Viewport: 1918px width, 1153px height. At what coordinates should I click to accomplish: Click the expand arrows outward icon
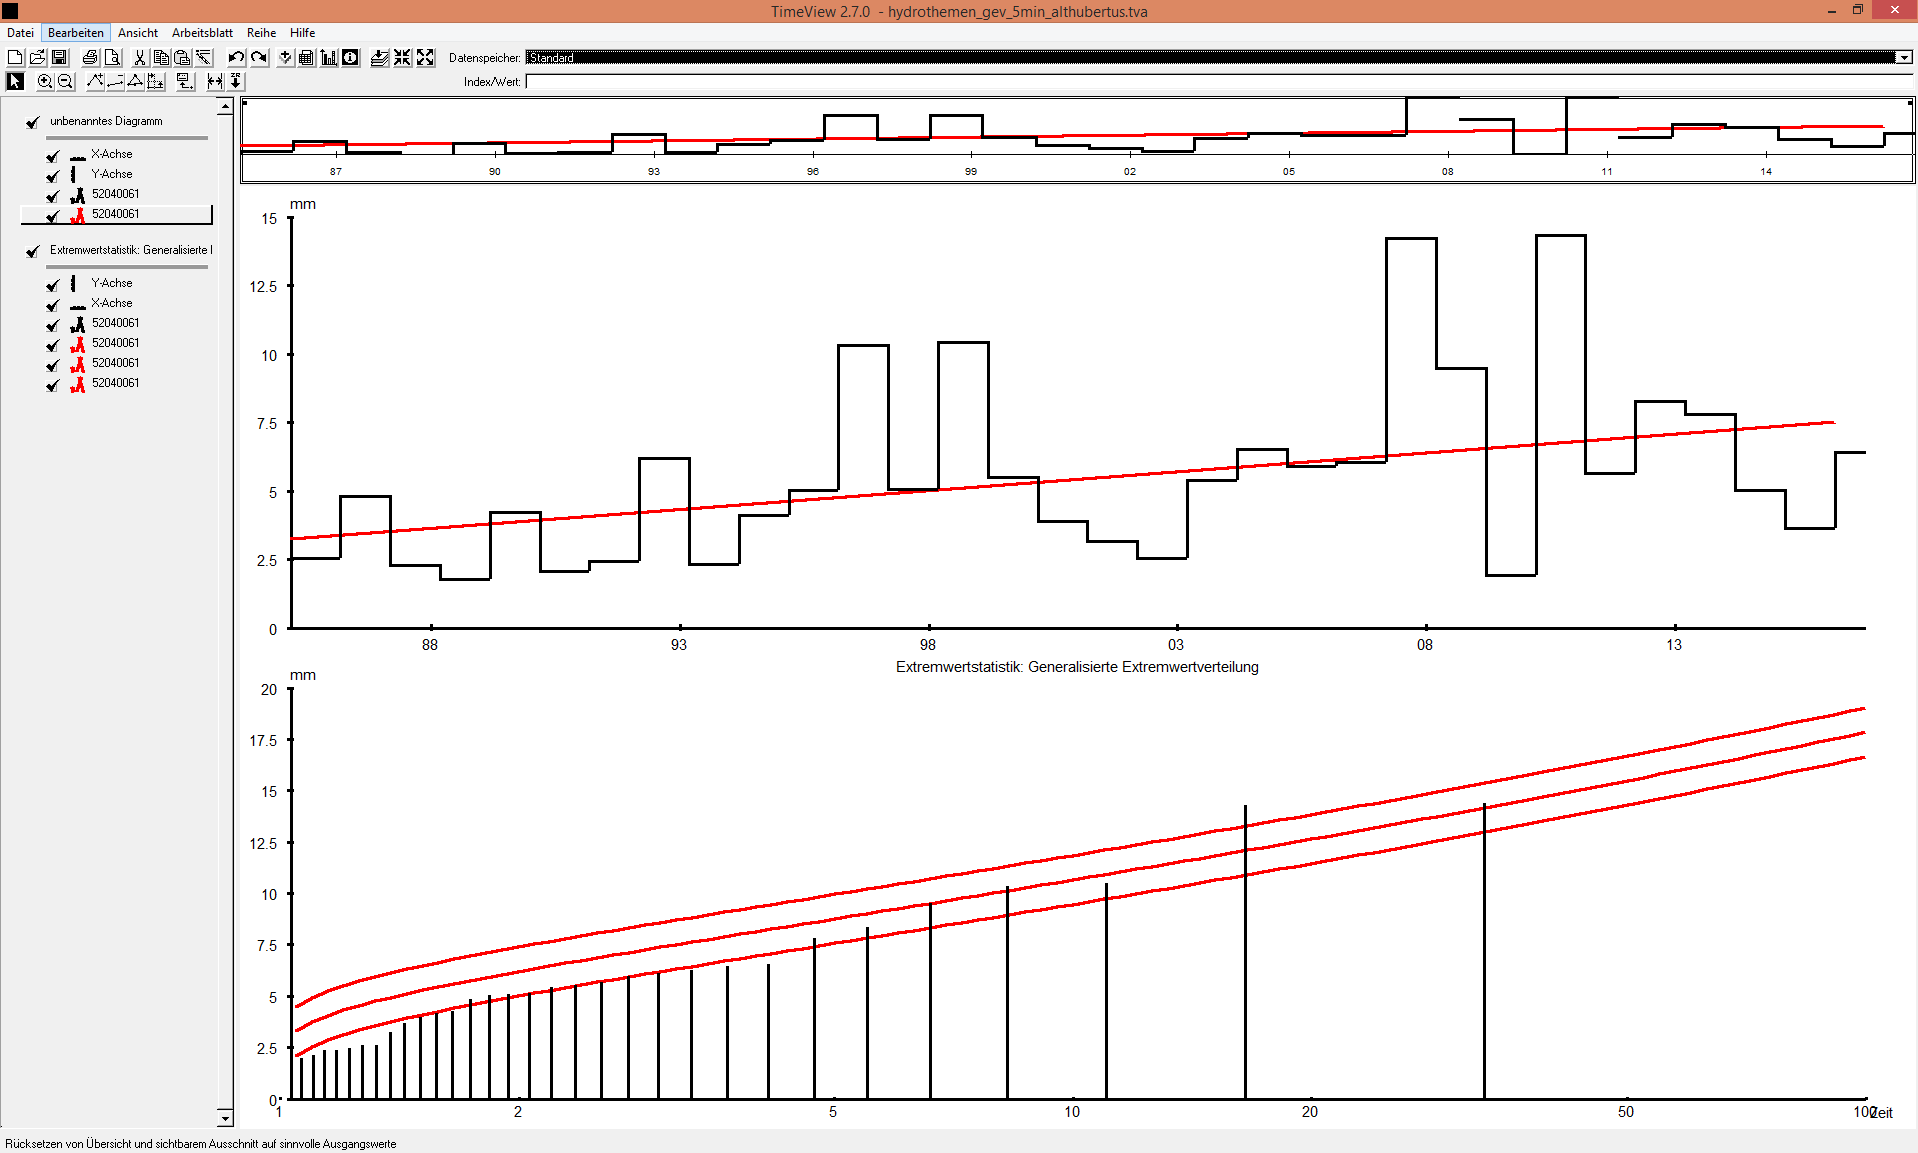[x=425, y=58]
